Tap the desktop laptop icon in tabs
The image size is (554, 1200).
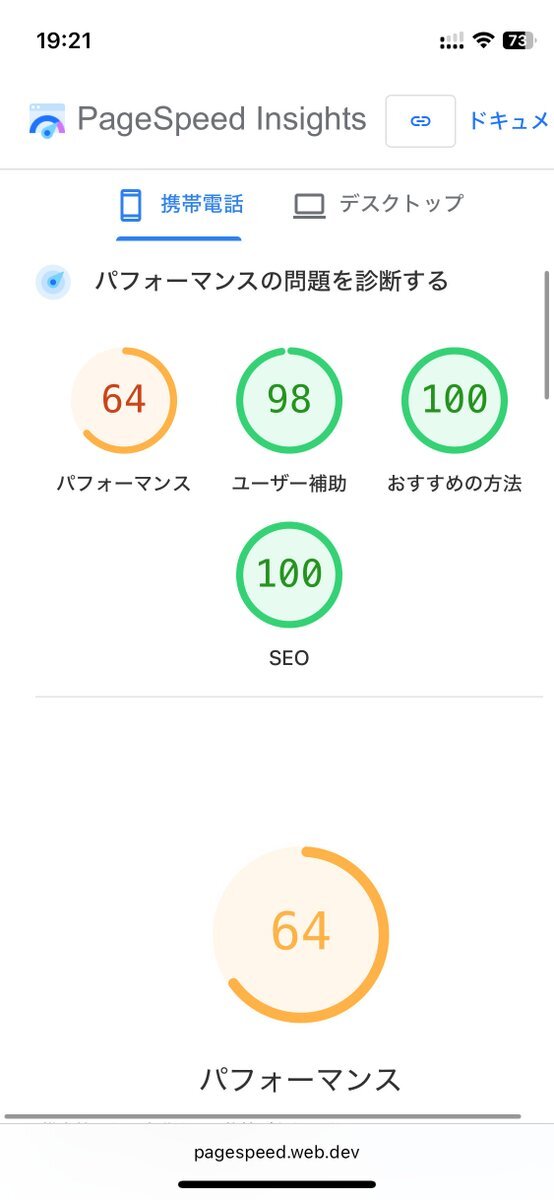[x=310, y=206]
